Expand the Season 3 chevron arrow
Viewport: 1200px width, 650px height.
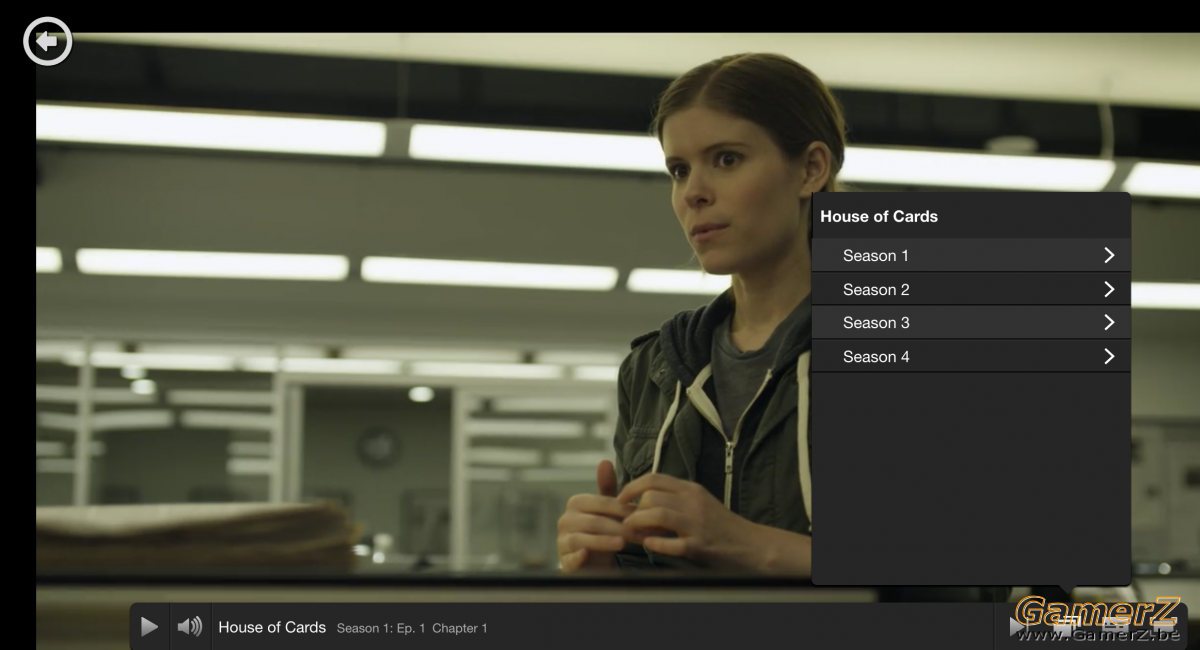click(1109, 322)
